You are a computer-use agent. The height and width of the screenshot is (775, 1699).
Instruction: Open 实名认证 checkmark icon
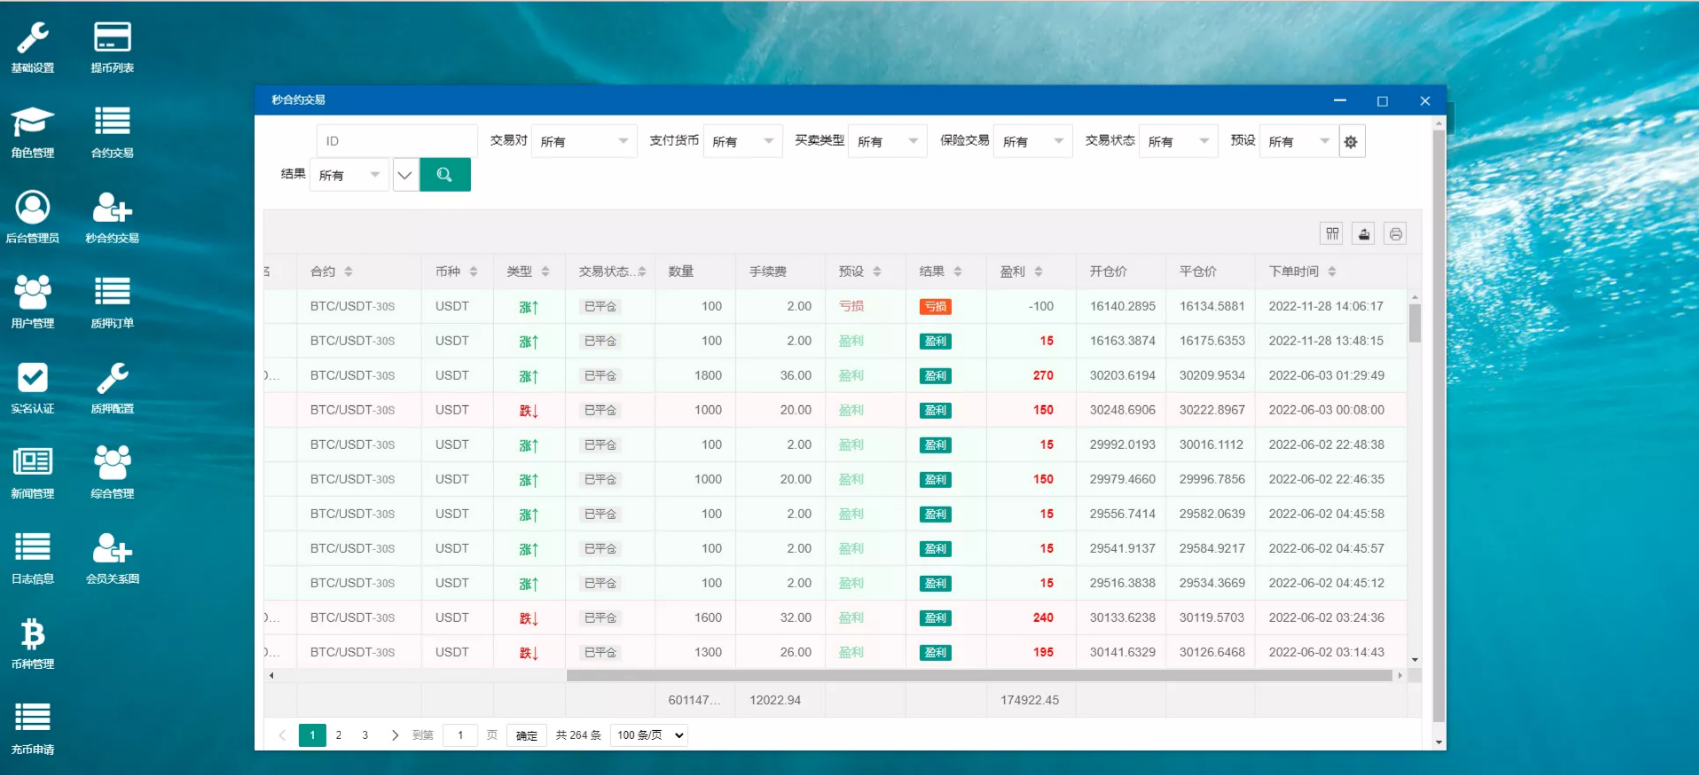pos(32,379)
